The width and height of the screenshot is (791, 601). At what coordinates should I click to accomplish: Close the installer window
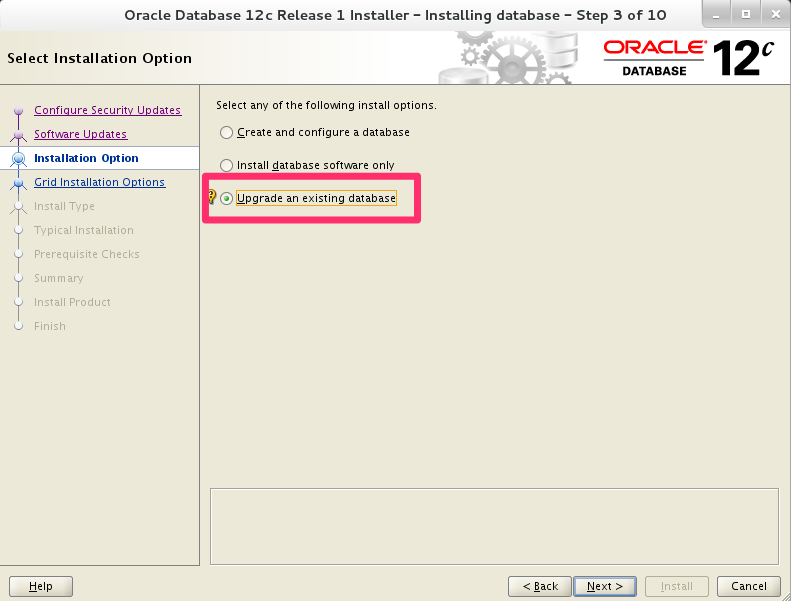click(776, 15)
